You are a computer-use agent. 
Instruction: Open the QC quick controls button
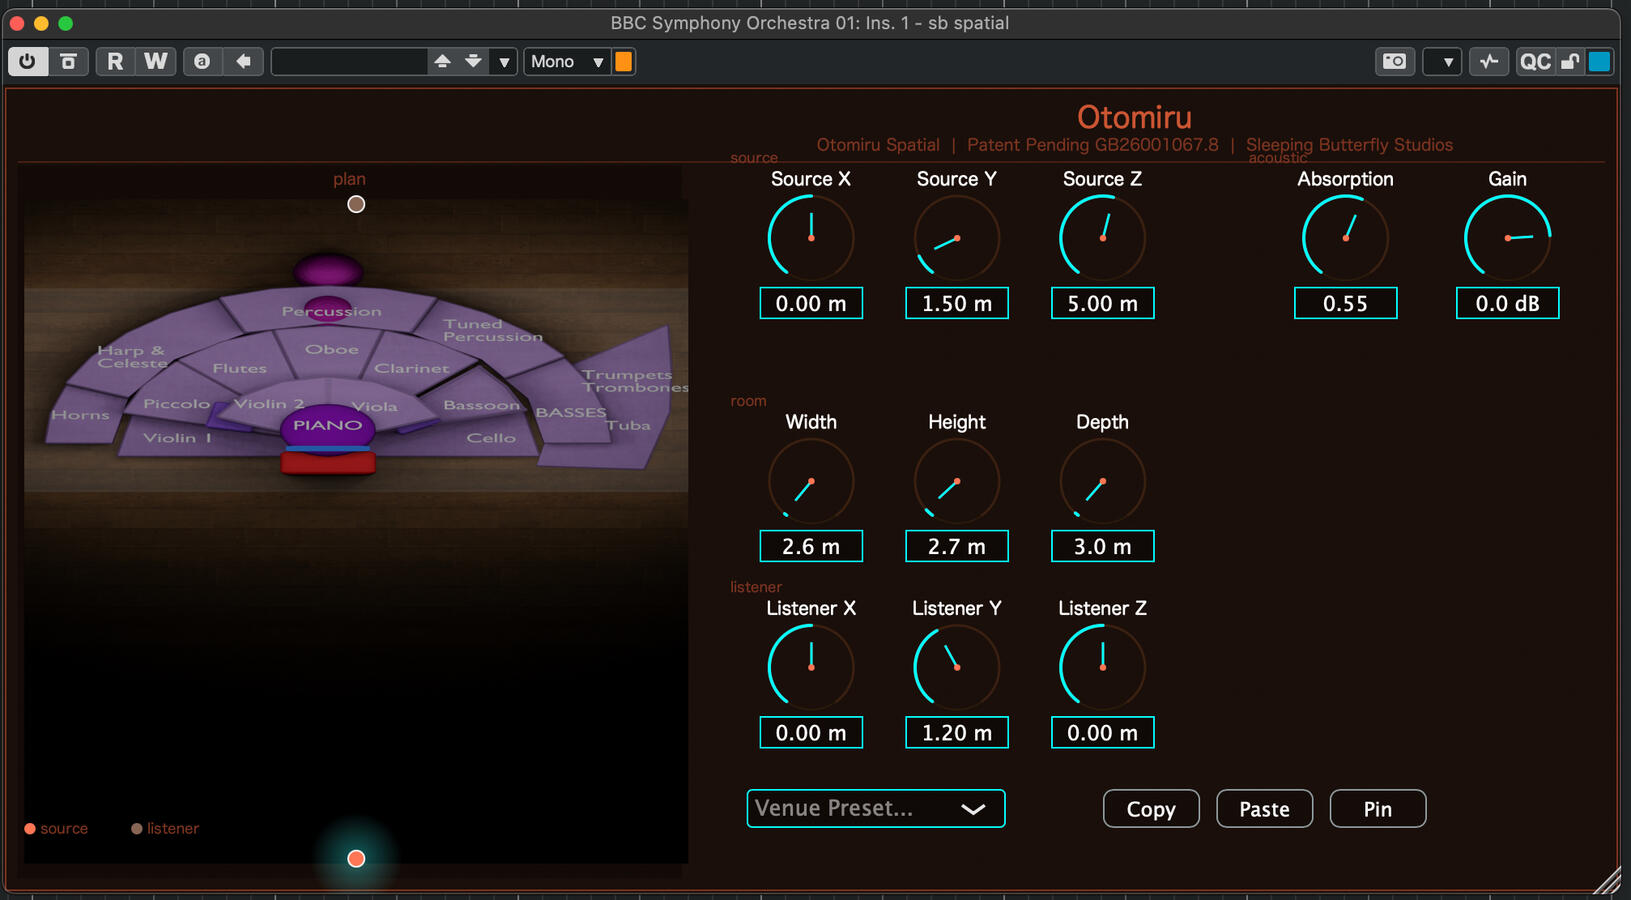coord(1535,62)
